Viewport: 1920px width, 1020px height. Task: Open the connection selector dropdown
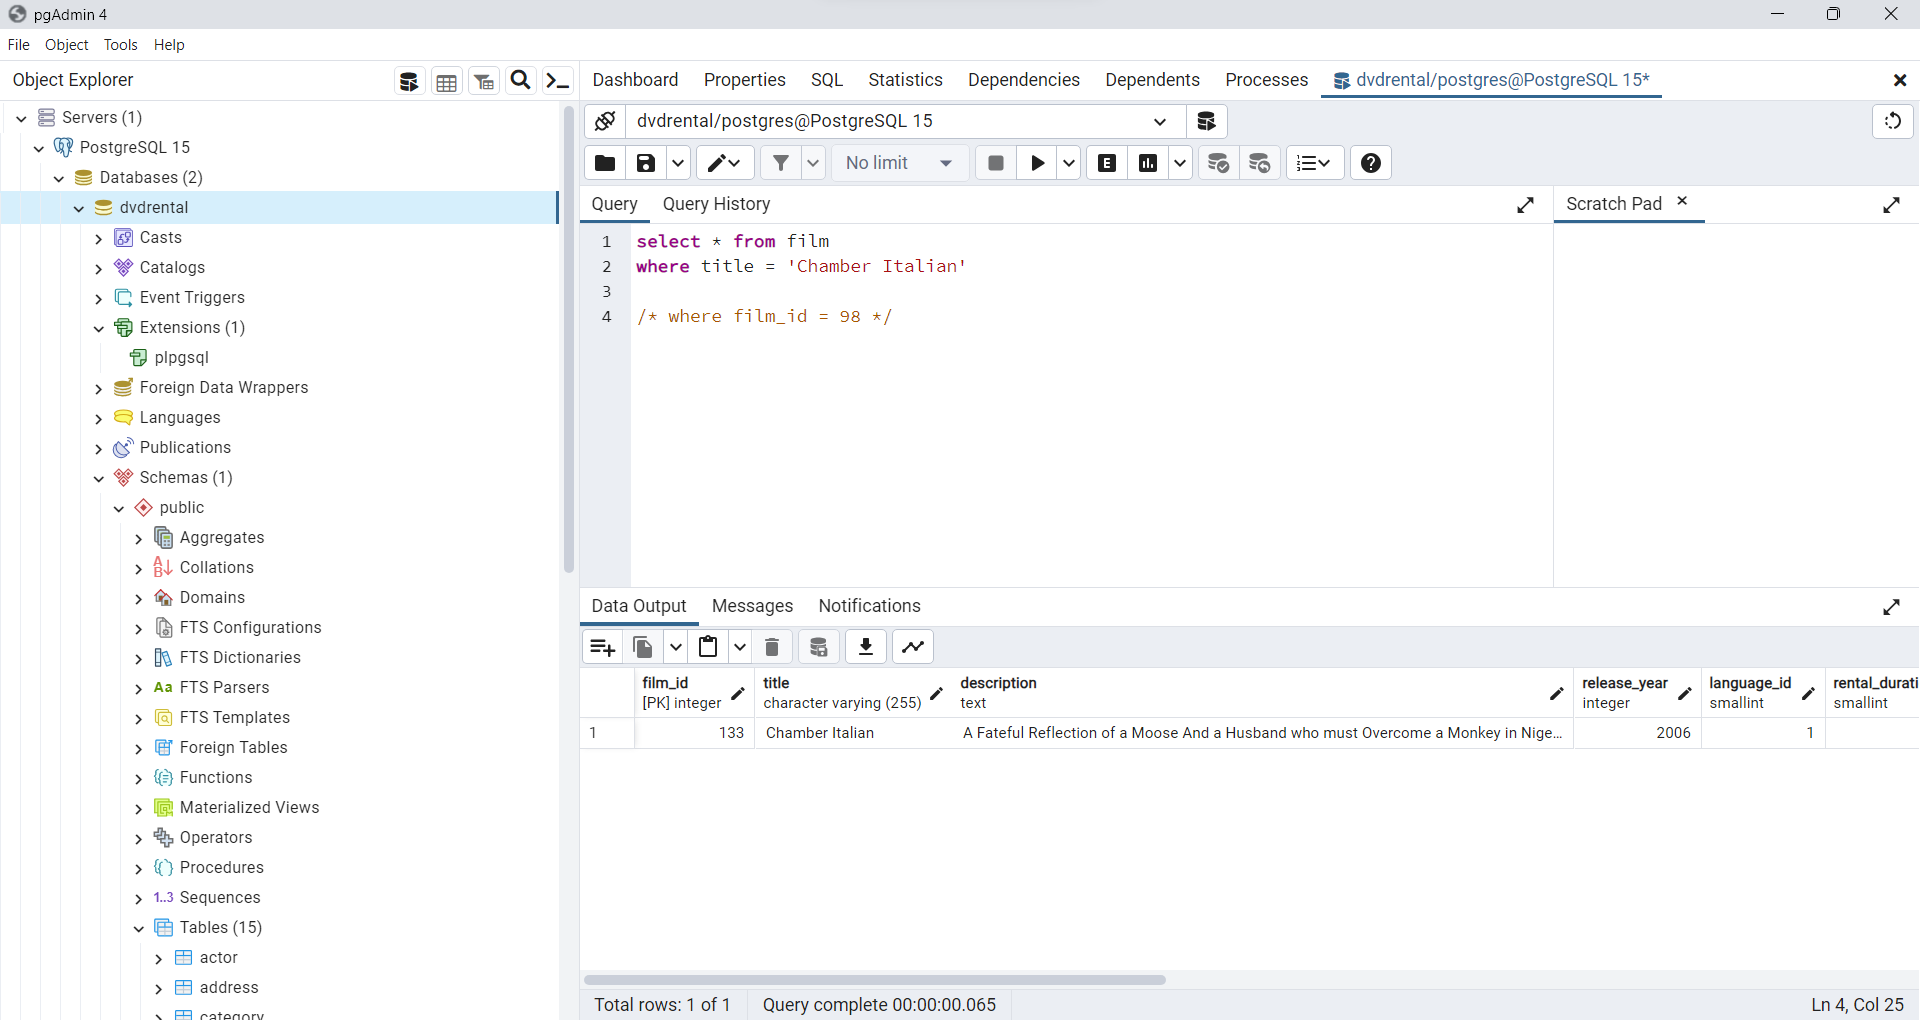coord(1160,122)
